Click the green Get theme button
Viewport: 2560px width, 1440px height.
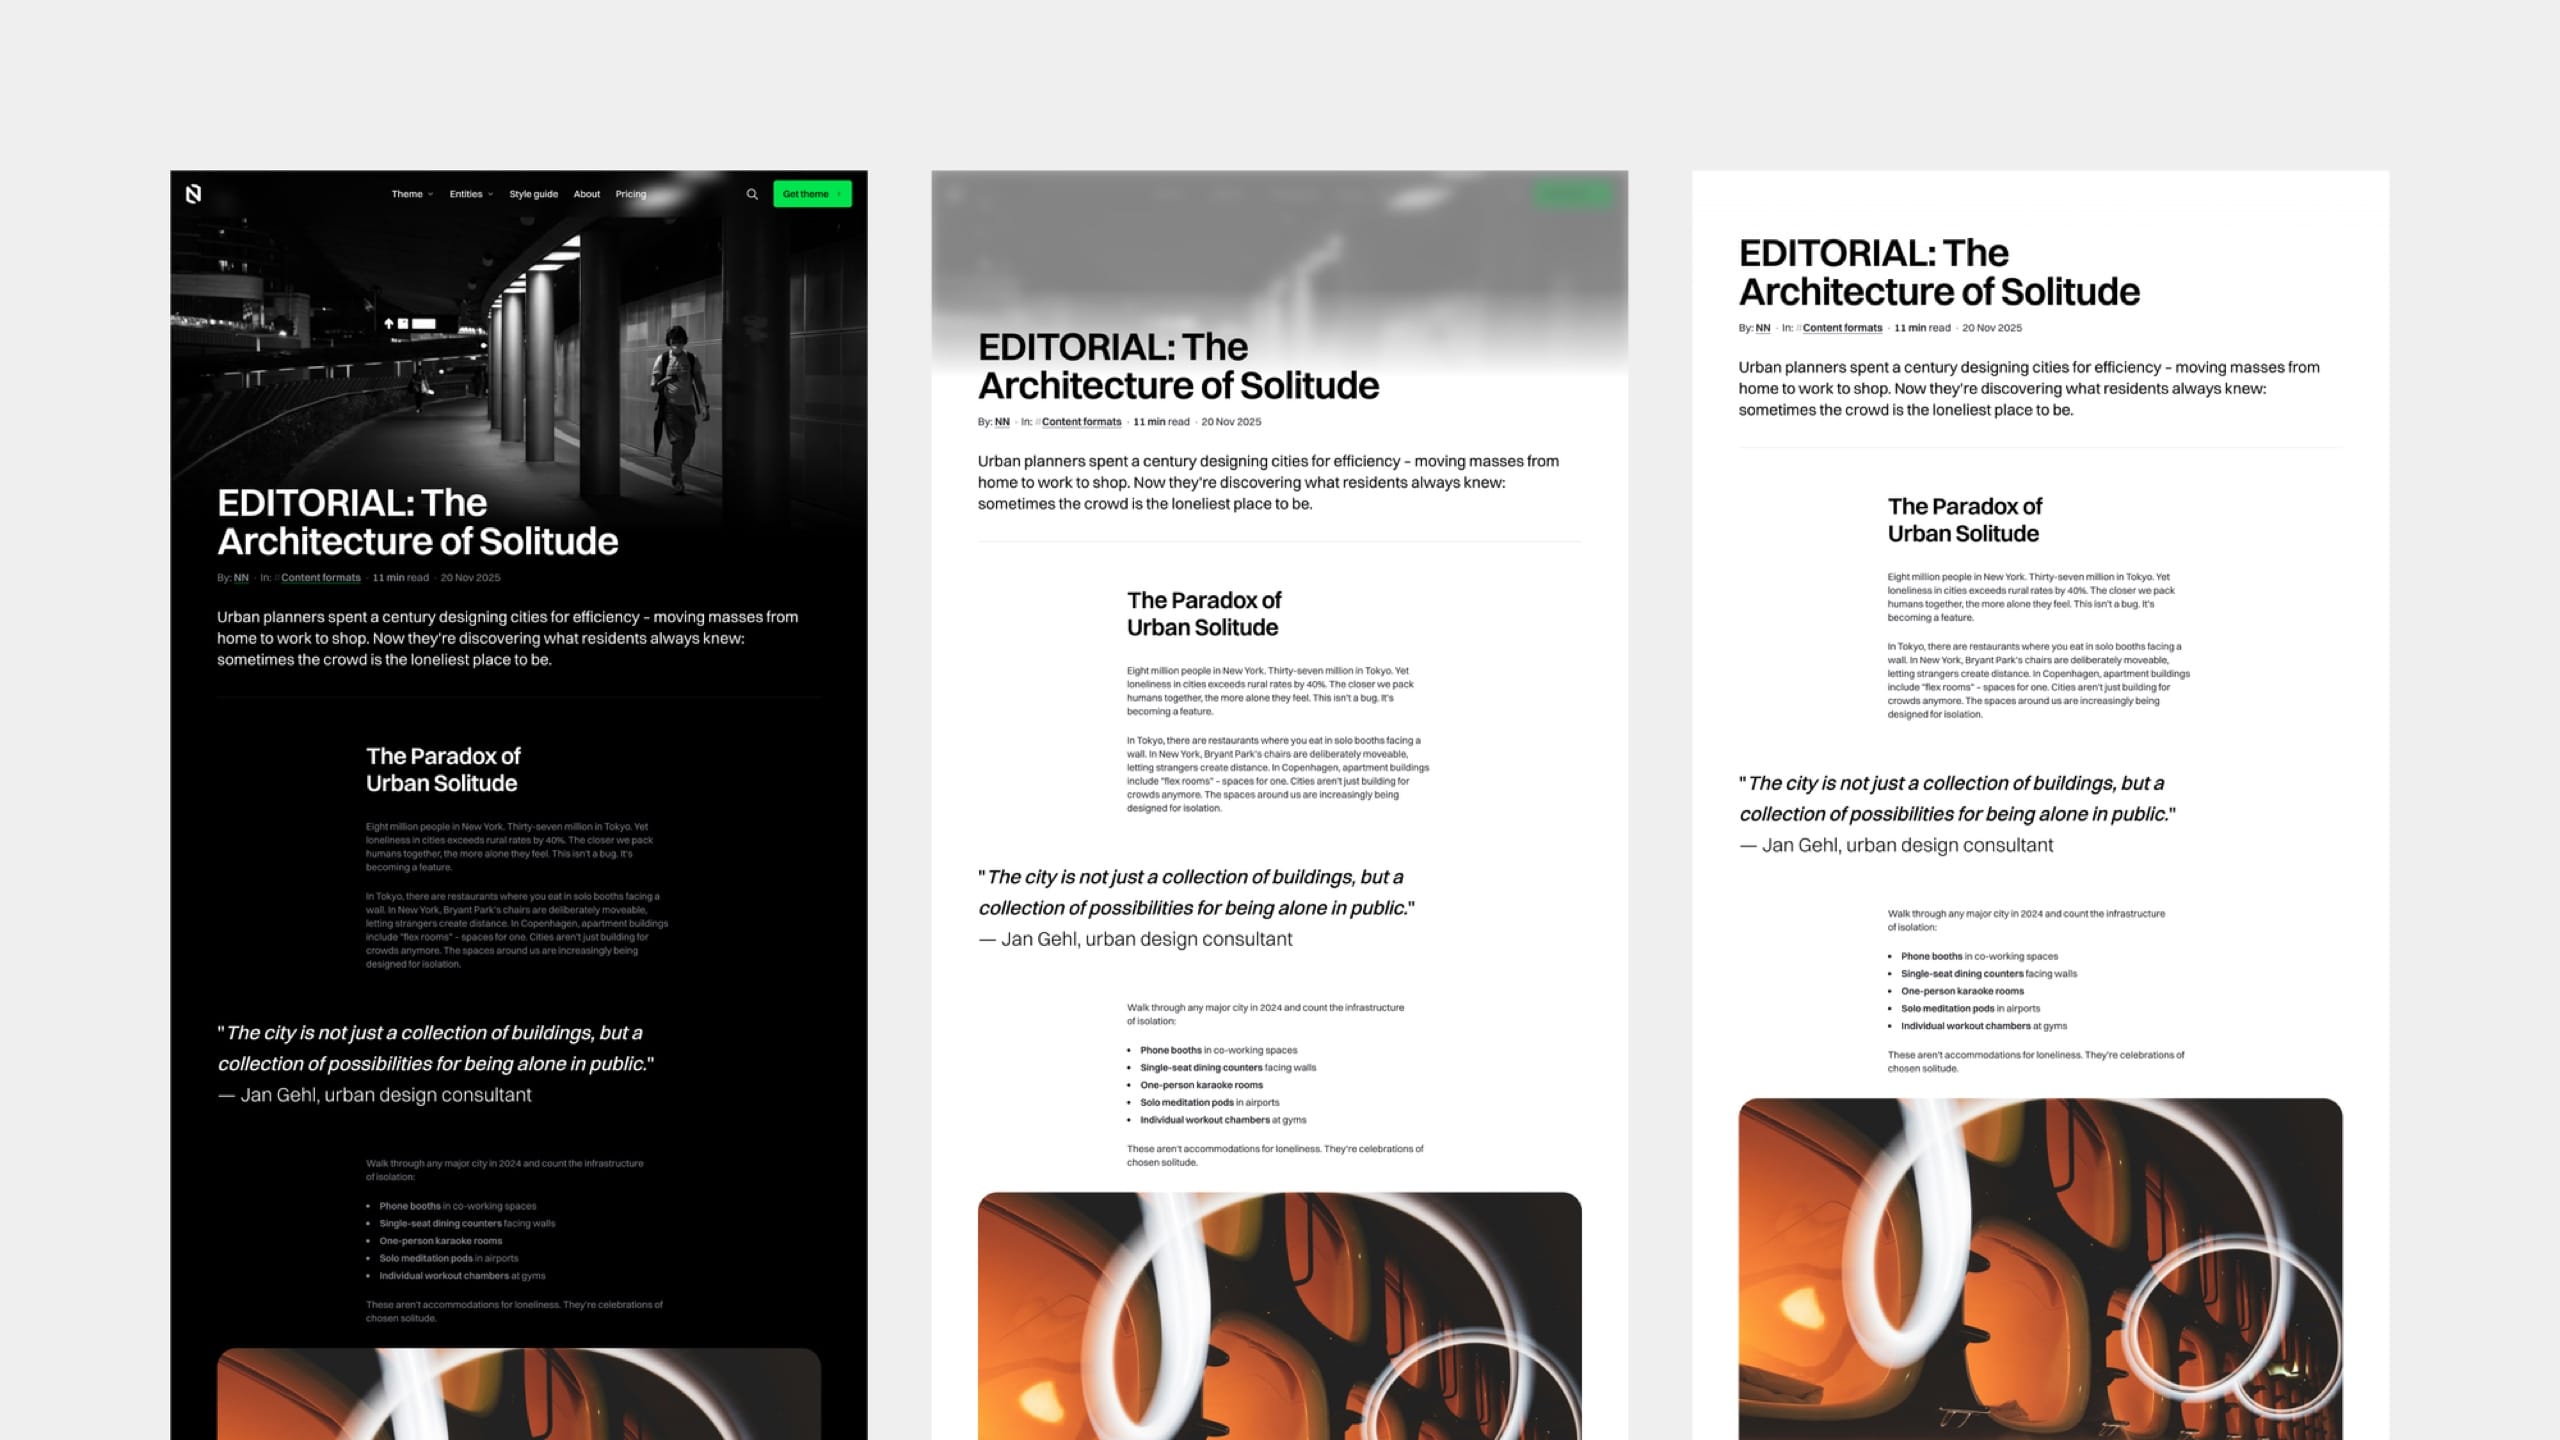click(812, 194)
